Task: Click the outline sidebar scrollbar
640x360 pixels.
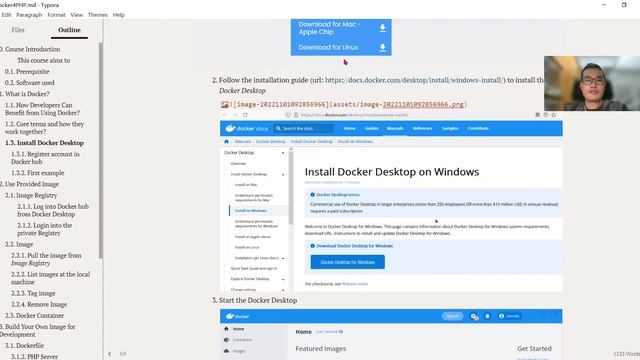Action: 100,151
